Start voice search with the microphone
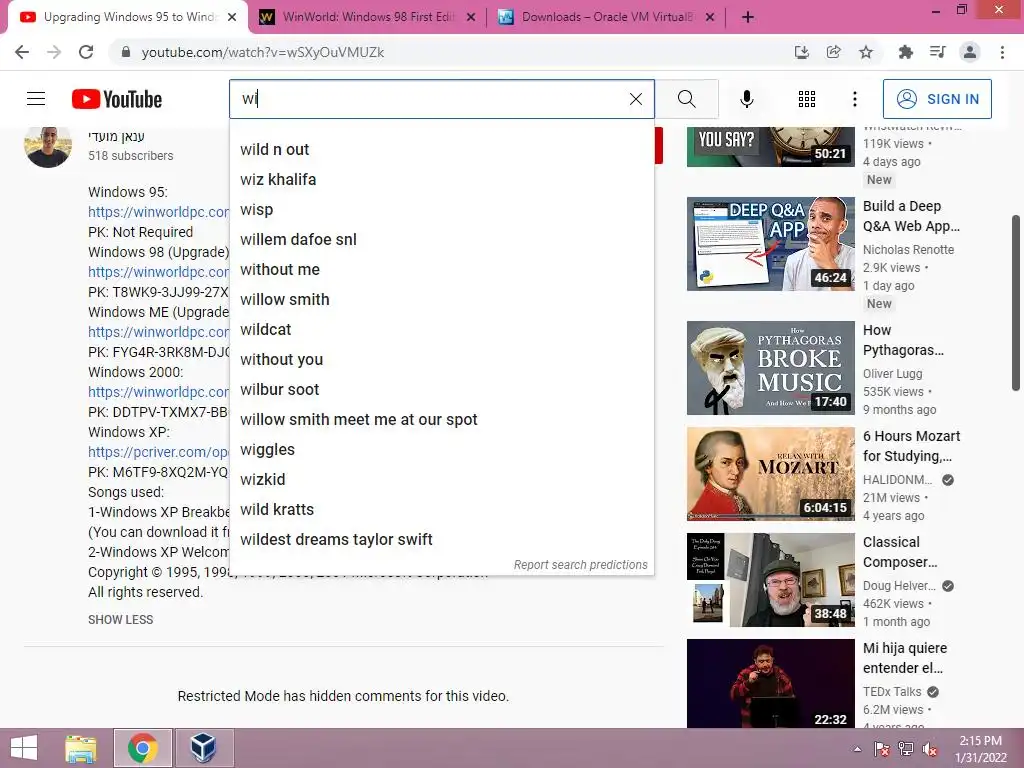 746,99
